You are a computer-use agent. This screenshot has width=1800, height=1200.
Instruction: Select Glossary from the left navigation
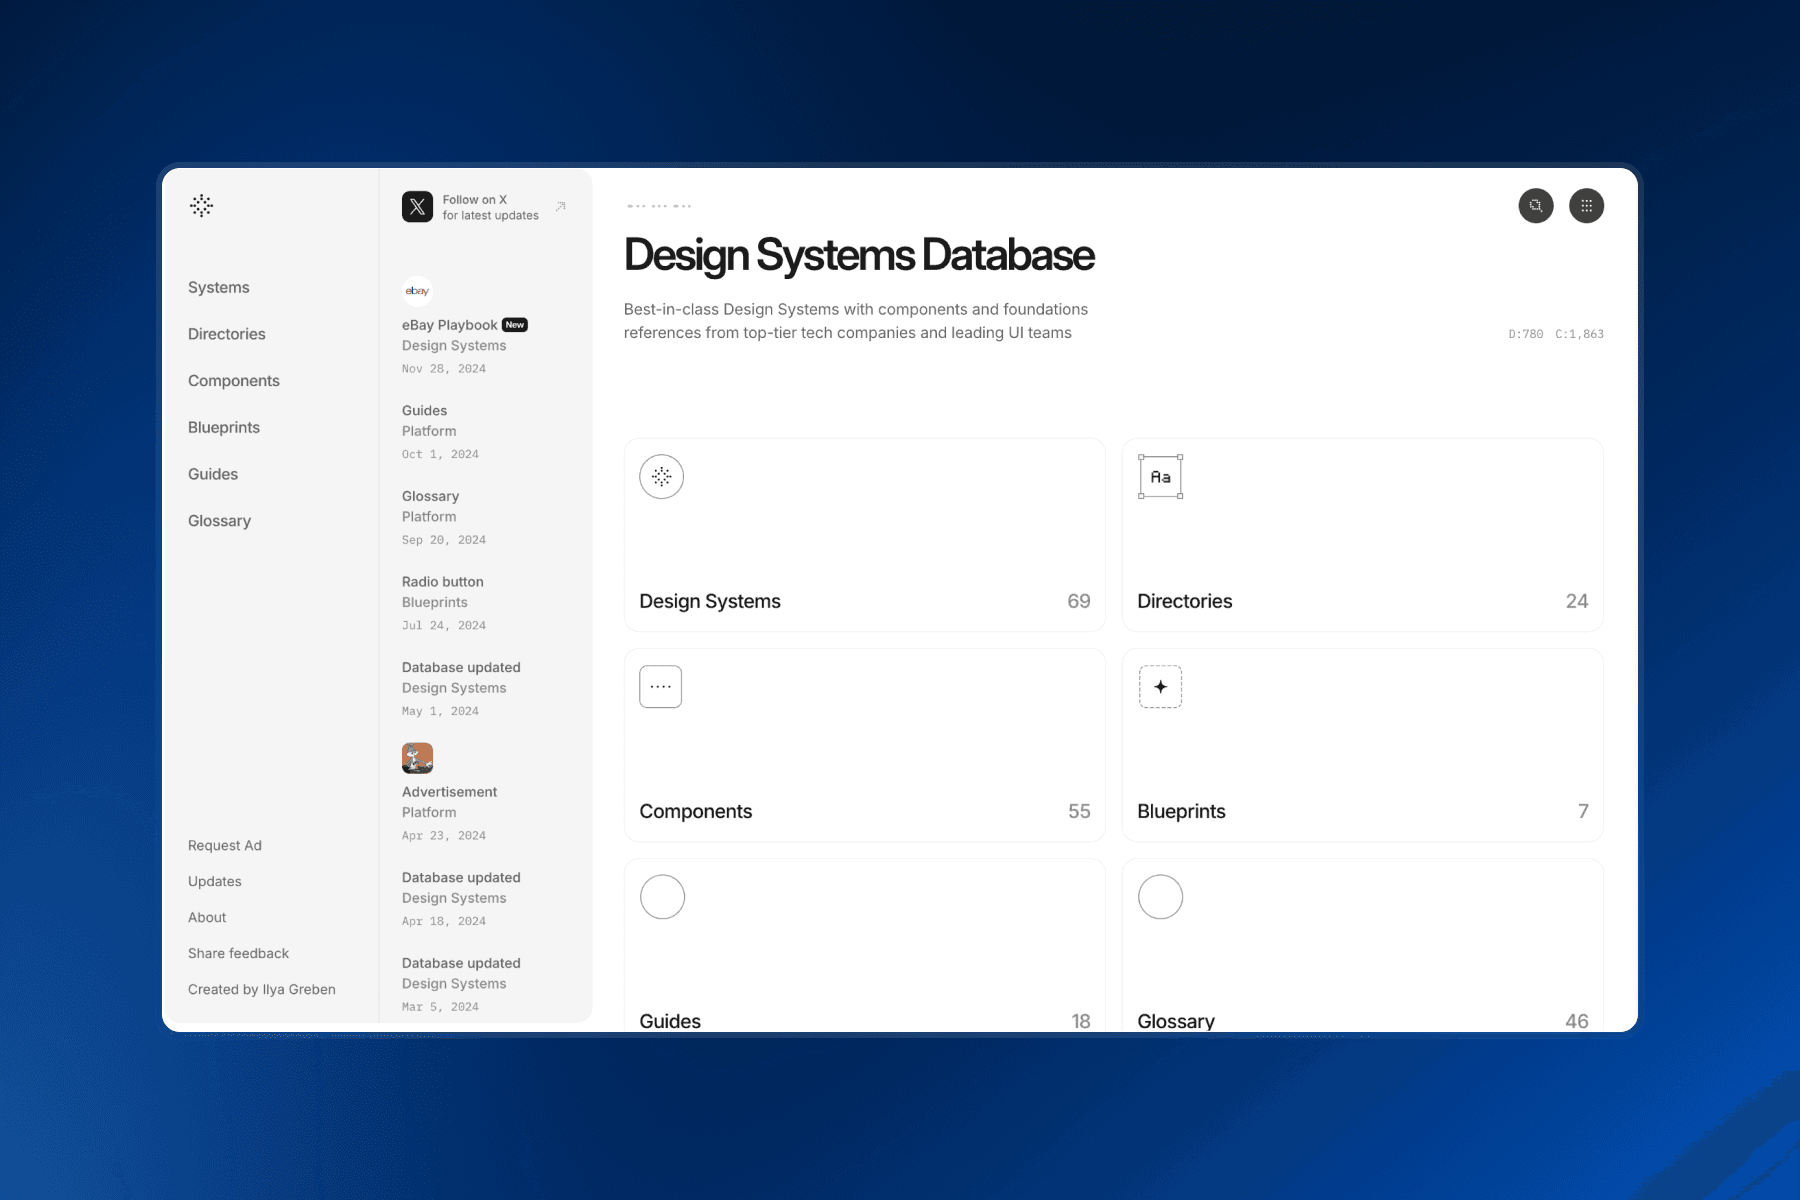(219, 520)
